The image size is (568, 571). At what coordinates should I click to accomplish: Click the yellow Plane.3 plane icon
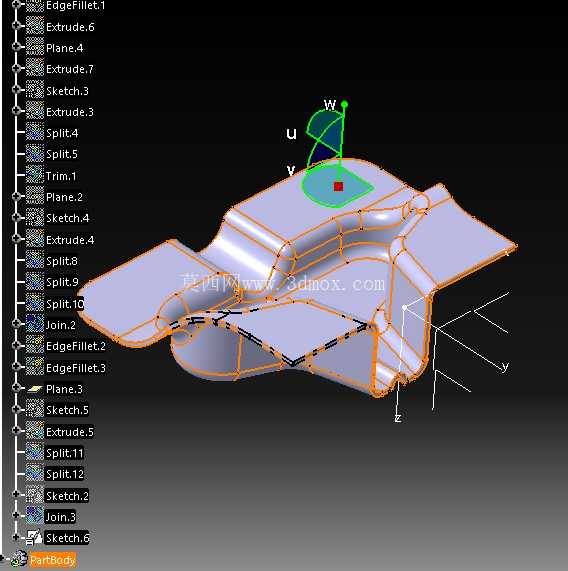point(35,389)
